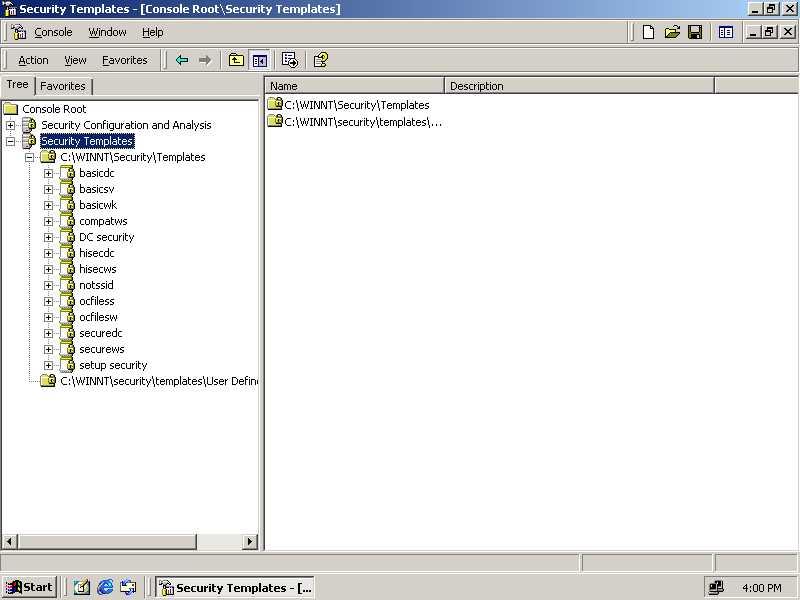Click the New console icon

pos(648,32)
